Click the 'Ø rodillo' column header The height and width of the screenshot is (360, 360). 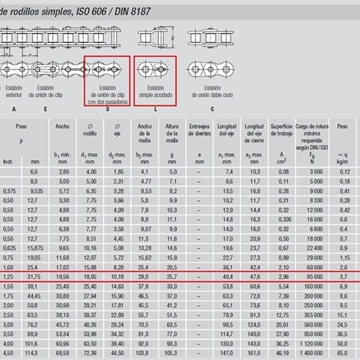pos(90,130)
